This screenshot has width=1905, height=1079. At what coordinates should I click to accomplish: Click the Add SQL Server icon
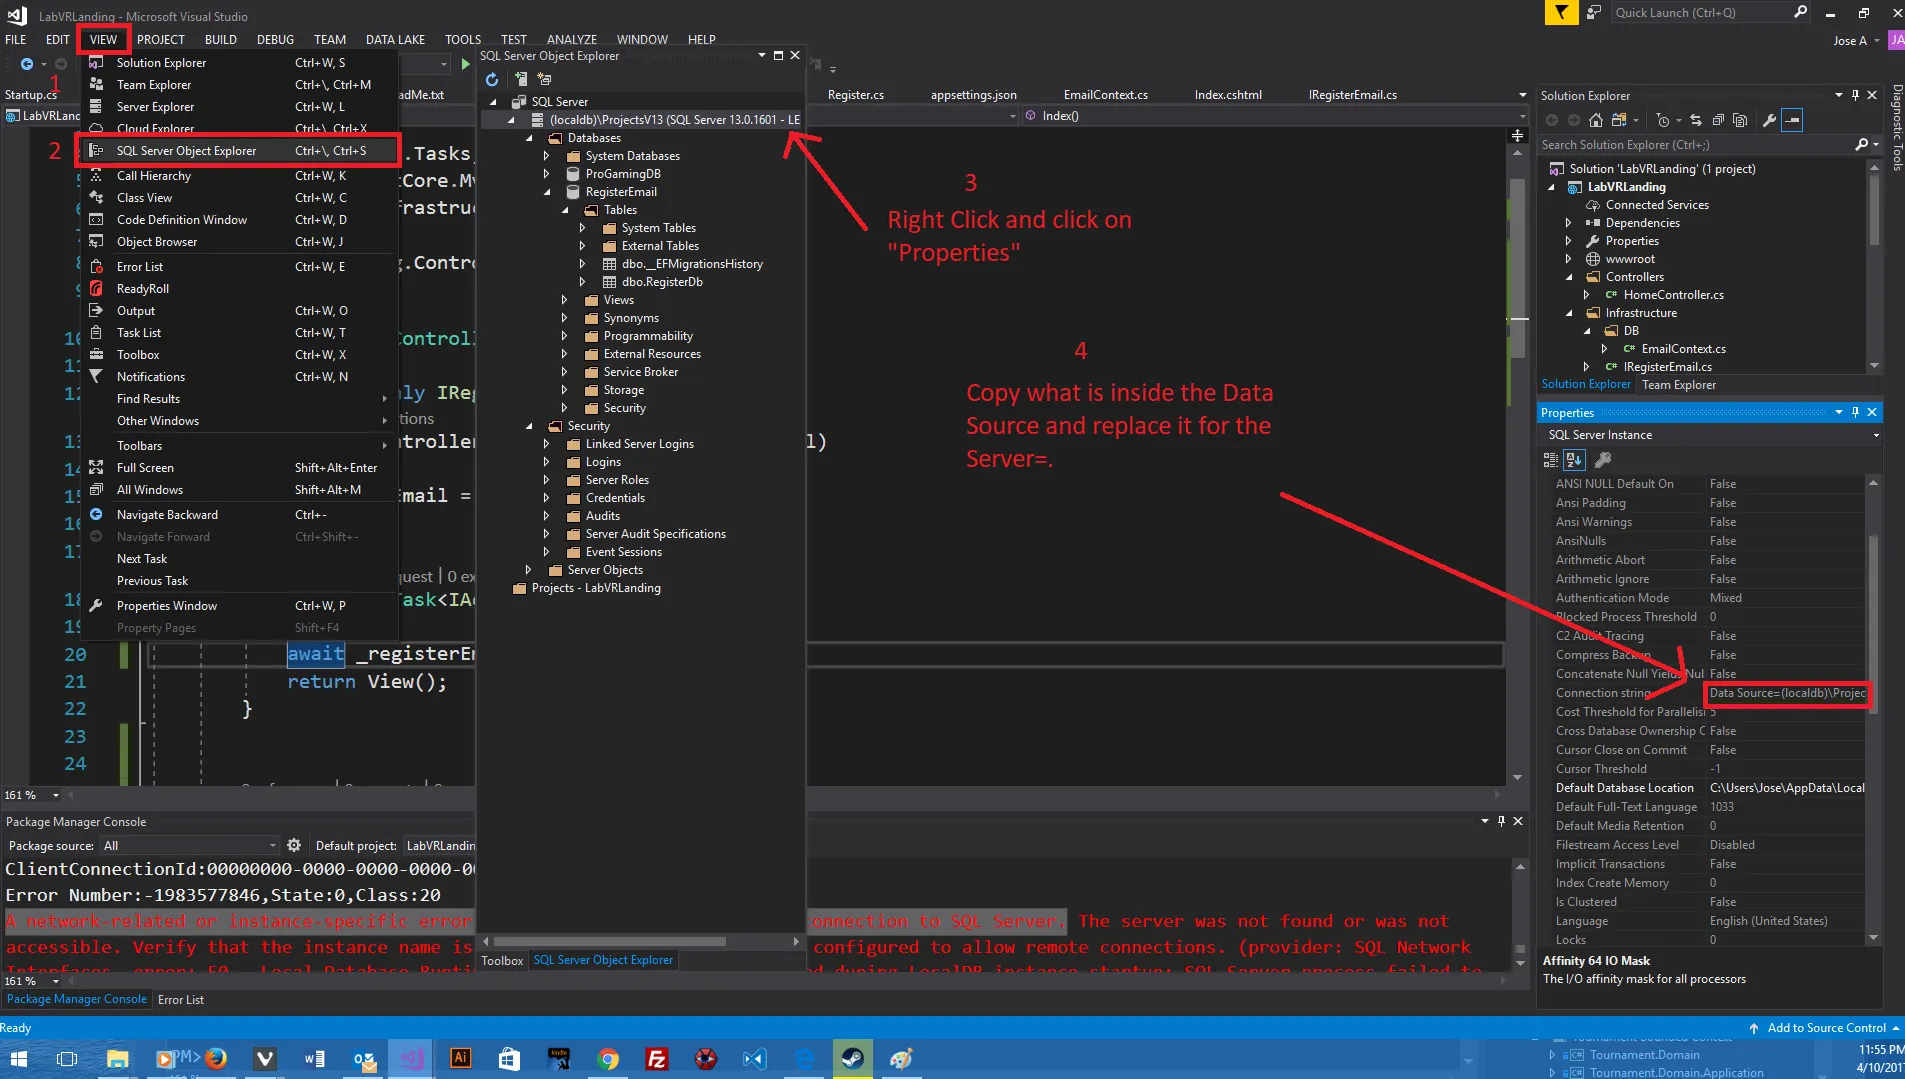520,79
